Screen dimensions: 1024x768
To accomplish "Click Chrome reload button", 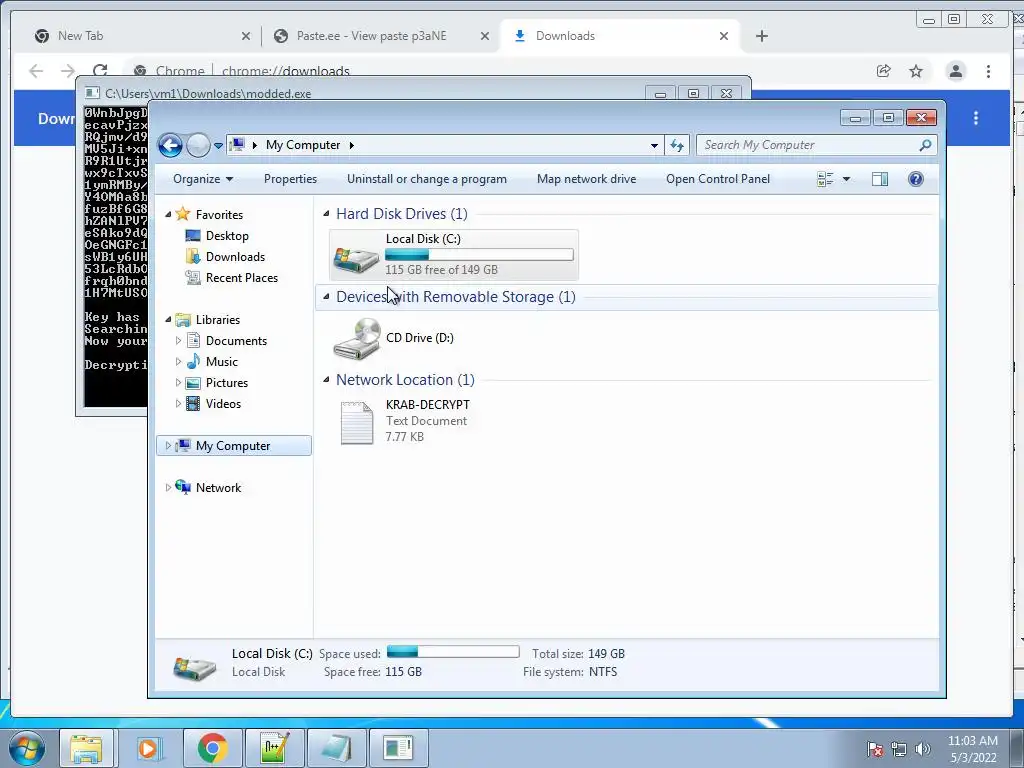I will 100,71.
